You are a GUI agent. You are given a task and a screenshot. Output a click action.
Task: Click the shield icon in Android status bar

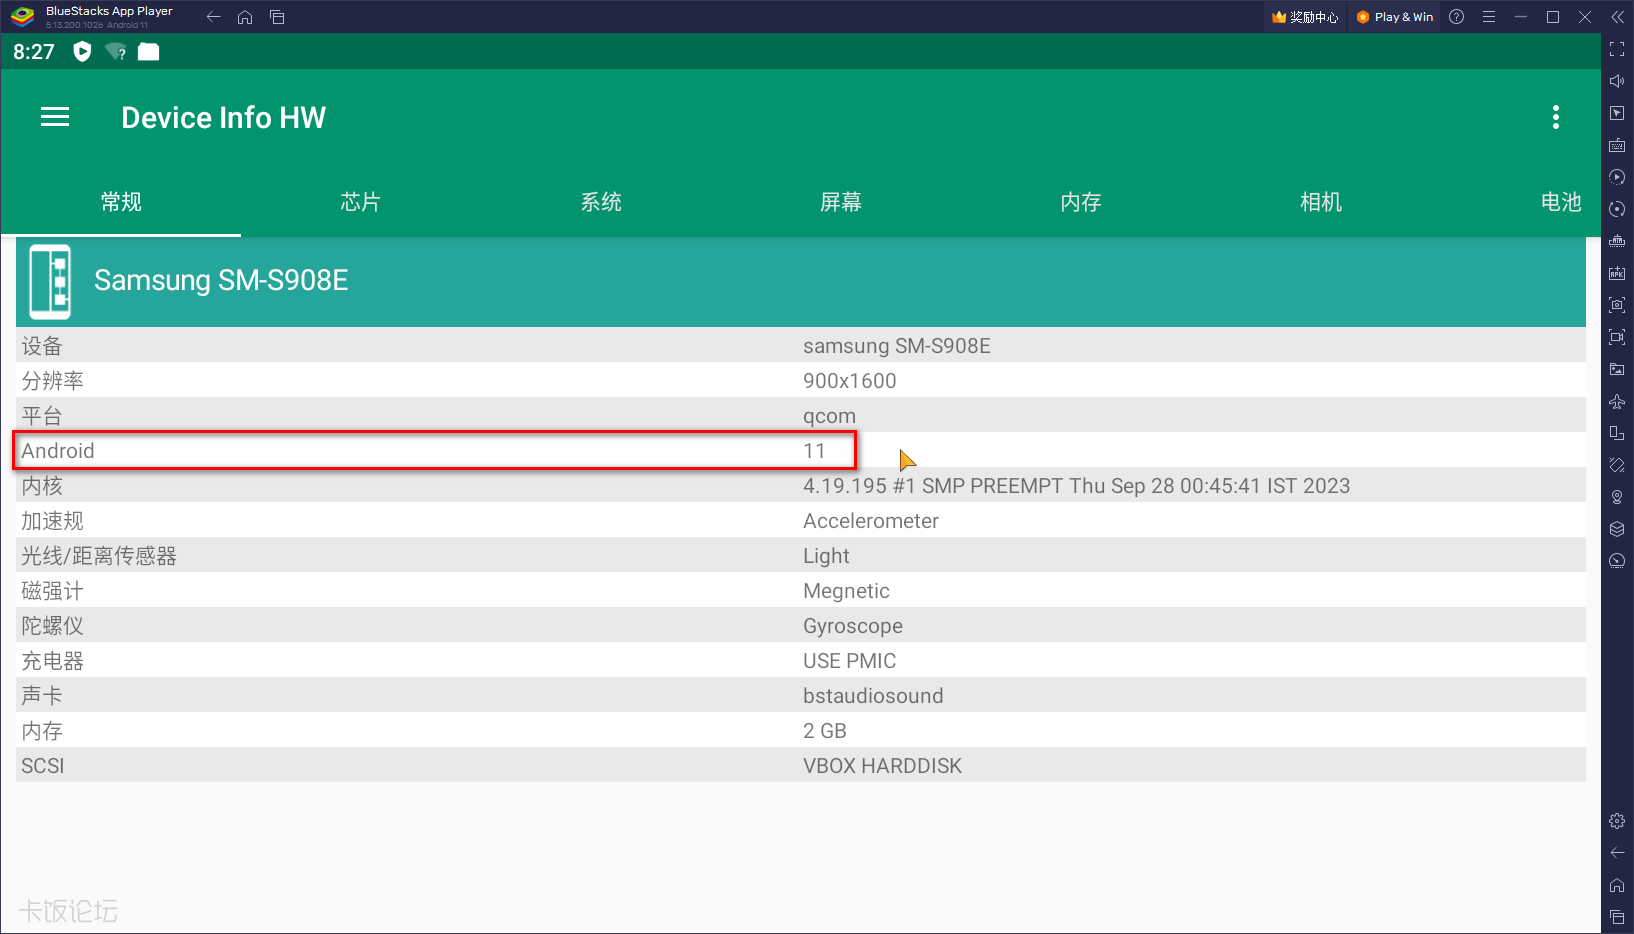tap(82, 52)
